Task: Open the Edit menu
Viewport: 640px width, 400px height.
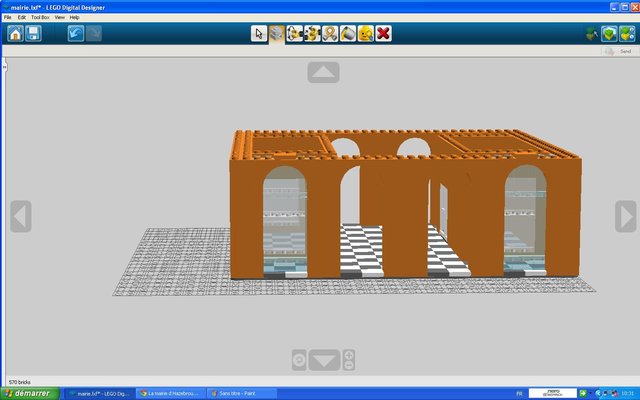Action: click(22, 17)
